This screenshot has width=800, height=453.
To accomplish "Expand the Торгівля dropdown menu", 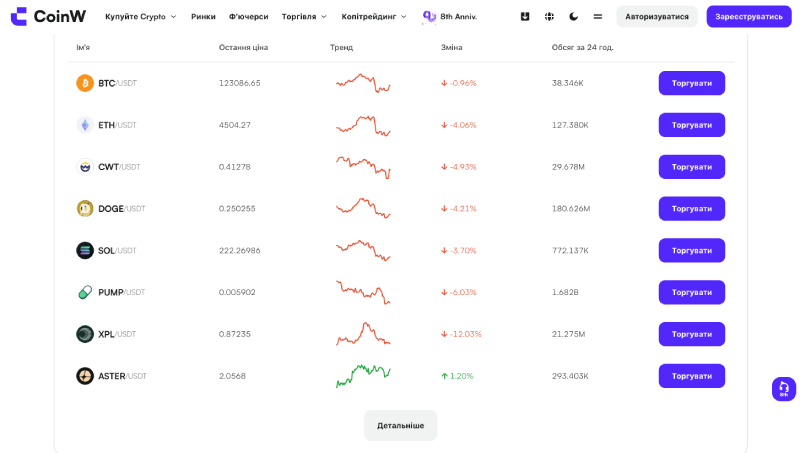I will point(304,17).
